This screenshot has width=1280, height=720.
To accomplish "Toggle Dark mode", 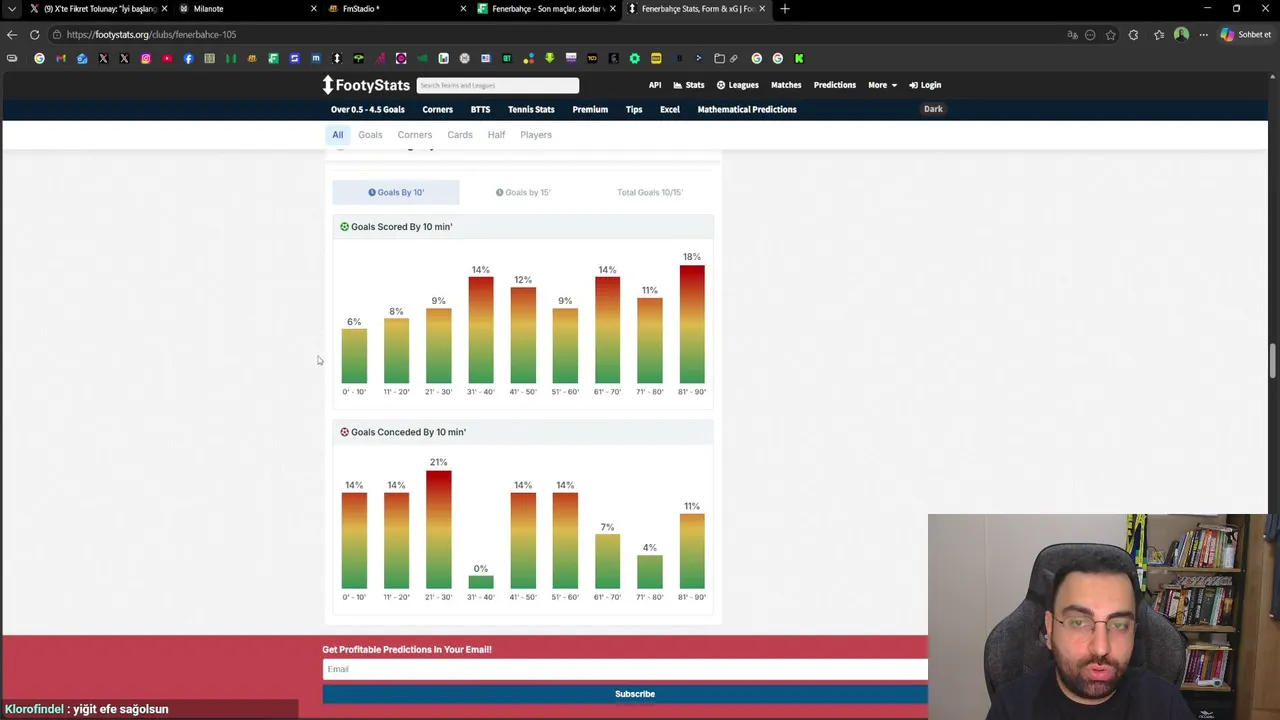I will (933, 109).
